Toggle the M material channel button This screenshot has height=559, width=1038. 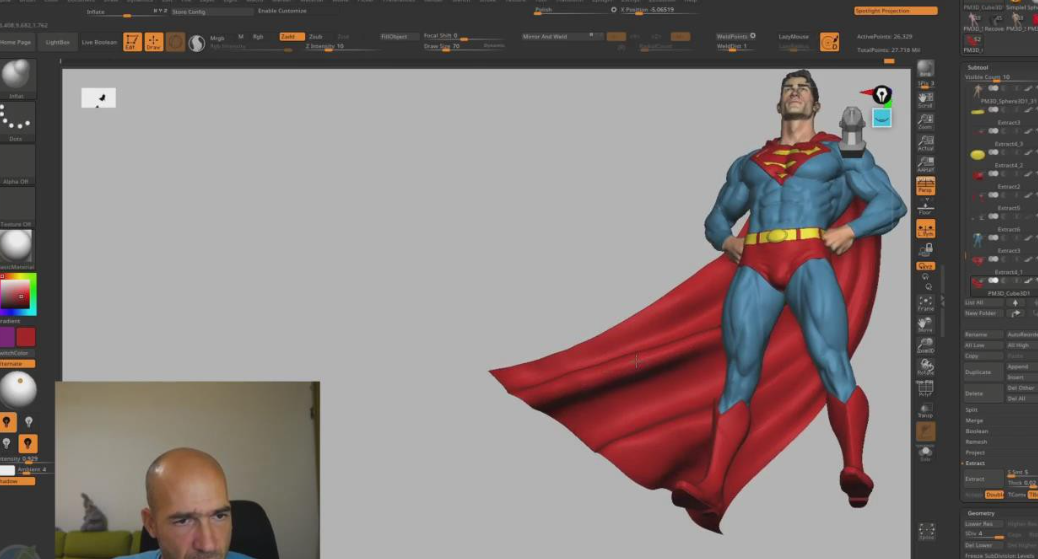240,36
